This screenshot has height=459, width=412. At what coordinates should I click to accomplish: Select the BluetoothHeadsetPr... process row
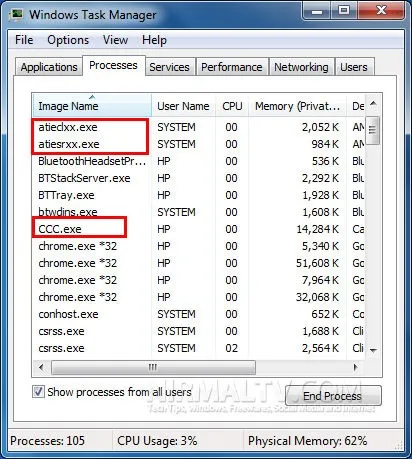coord(198,161)
